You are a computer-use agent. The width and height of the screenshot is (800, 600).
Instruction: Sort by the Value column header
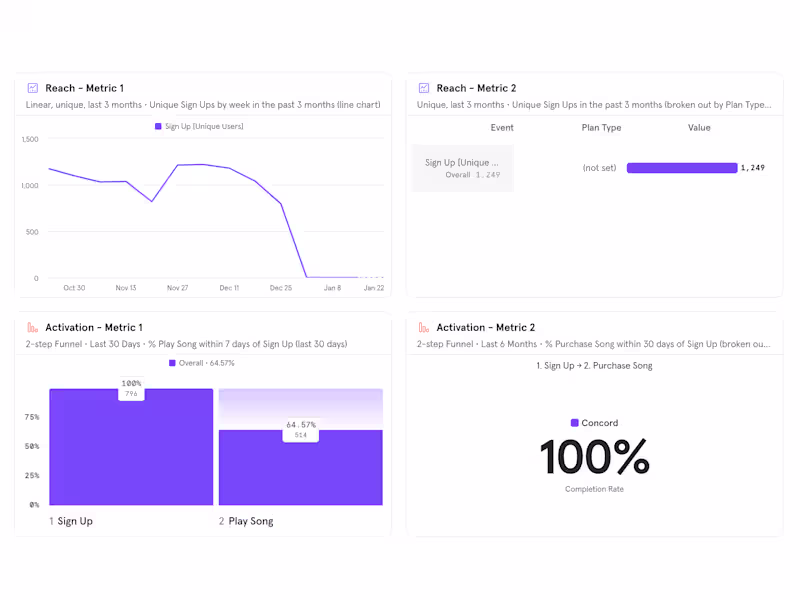point(699,128)
